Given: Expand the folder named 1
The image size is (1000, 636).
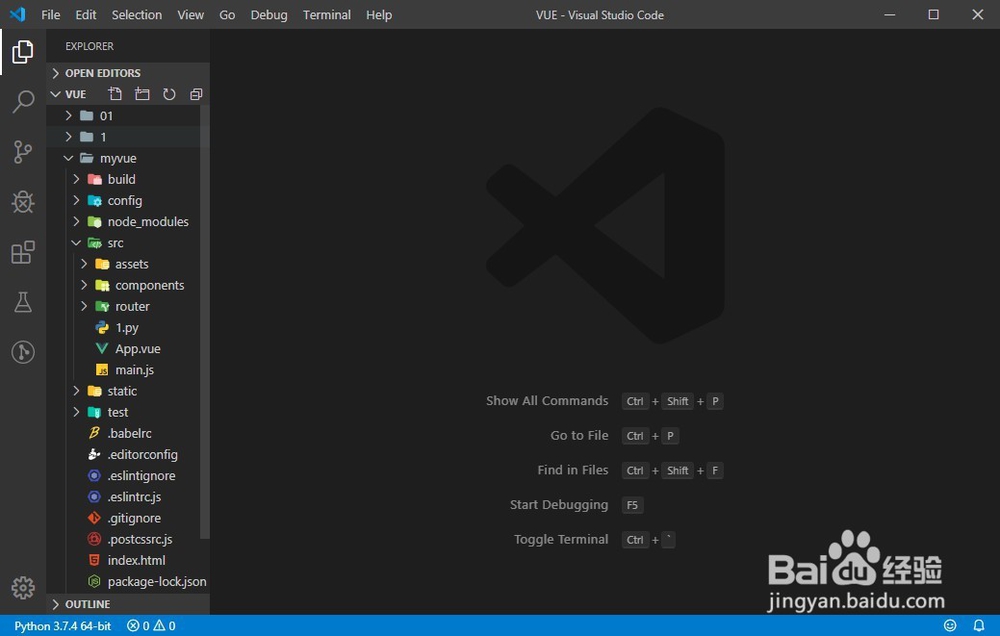Looking at the screenshot, I should coord(123,137).
